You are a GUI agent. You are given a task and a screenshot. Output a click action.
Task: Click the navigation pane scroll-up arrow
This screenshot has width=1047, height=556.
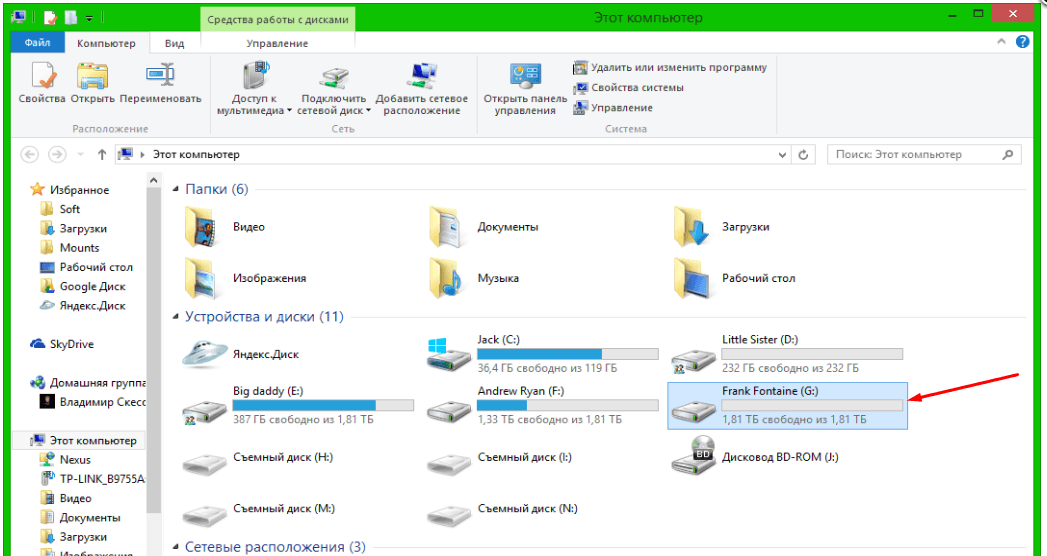[154, 181]
